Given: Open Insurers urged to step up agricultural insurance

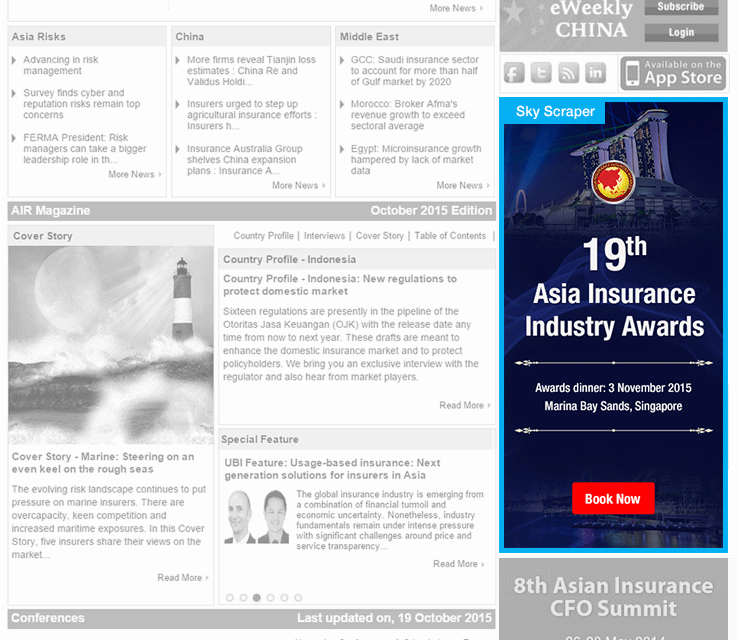Looking at the screenshot, I should point(252,115).
